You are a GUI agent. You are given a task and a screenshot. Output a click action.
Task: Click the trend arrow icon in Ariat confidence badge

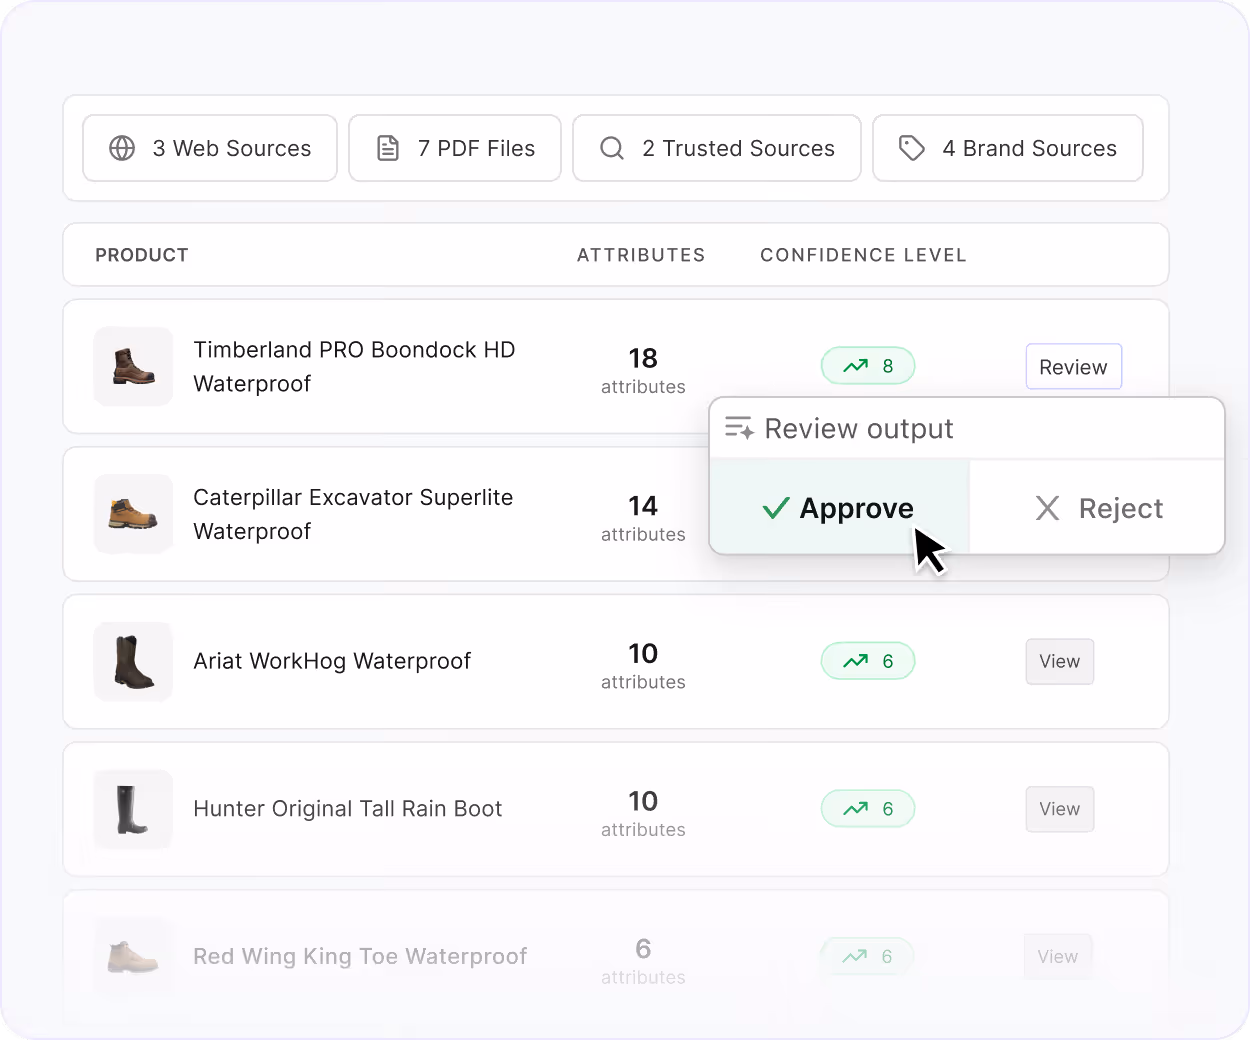tap(855, 661)
